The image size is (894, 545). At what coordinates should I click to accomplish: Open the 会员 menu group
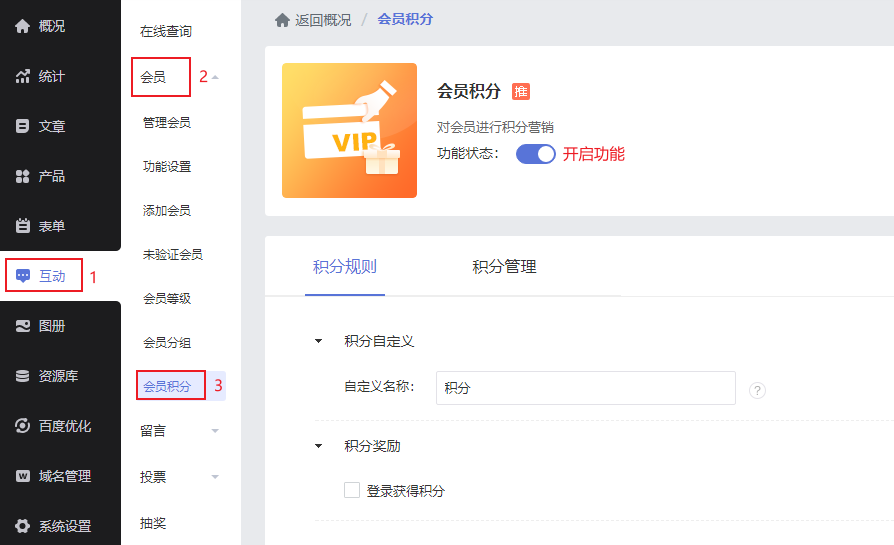(x=153, y=77)
